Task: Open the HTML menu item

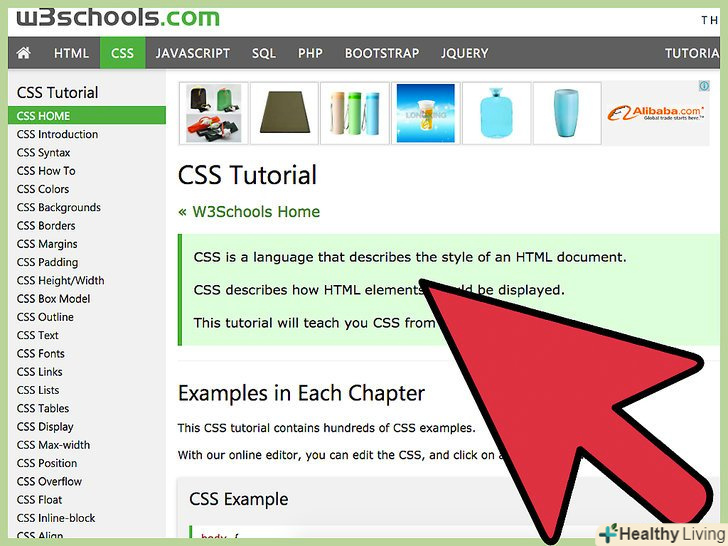Action: click(71, 53)
